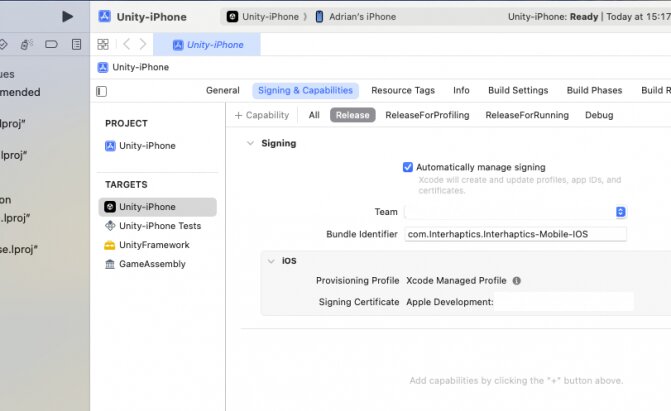Select the Unity-iPhone target
This screenshot has width=671, height=411.
click(x=157, y=207)
